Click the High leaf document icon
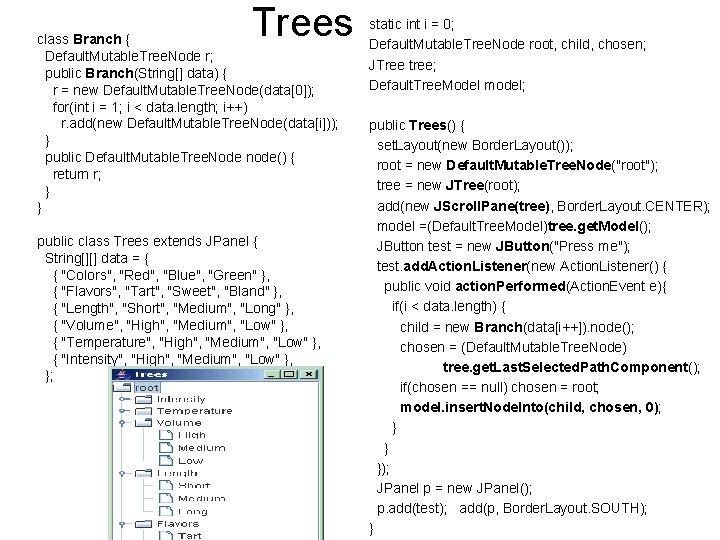The height and width of the screenshot is (540, 720). pyautogui.click(x=166, y=434)
